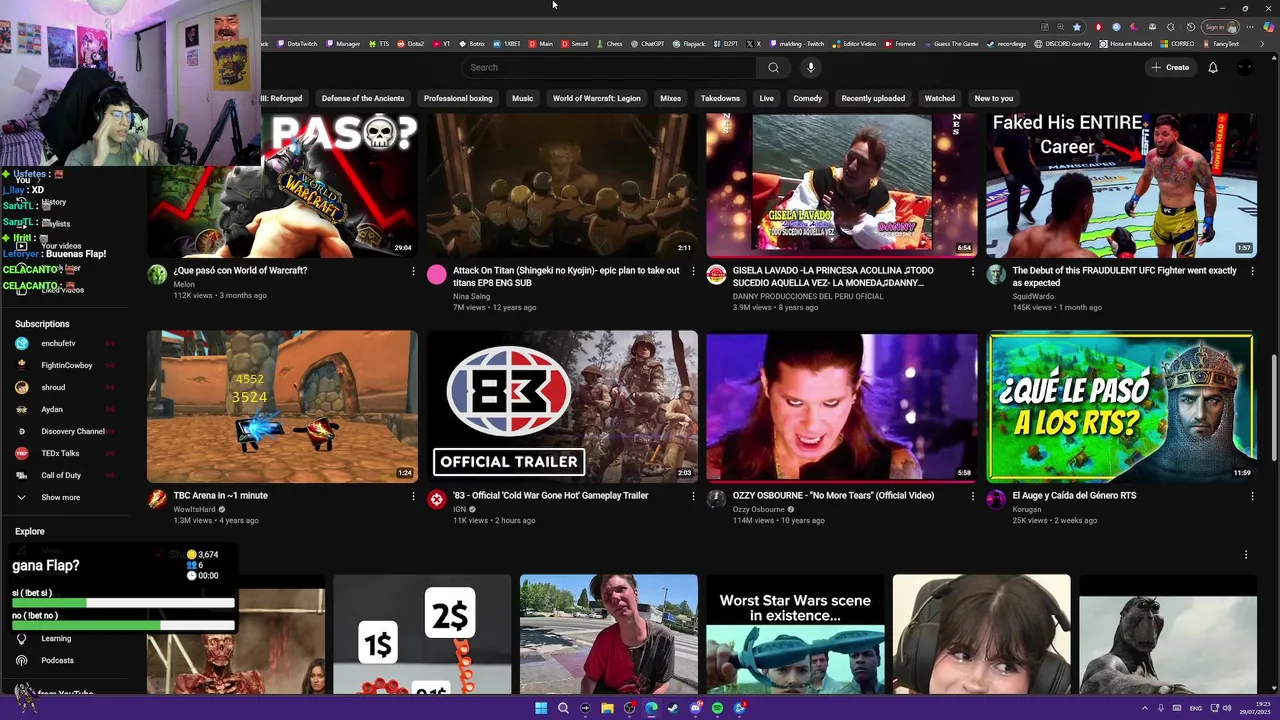Image resolution: width=1280 pixels, height=720 pixels.
Task: Select the 'Watched' filter chip
Action: [x=939, y=98]
